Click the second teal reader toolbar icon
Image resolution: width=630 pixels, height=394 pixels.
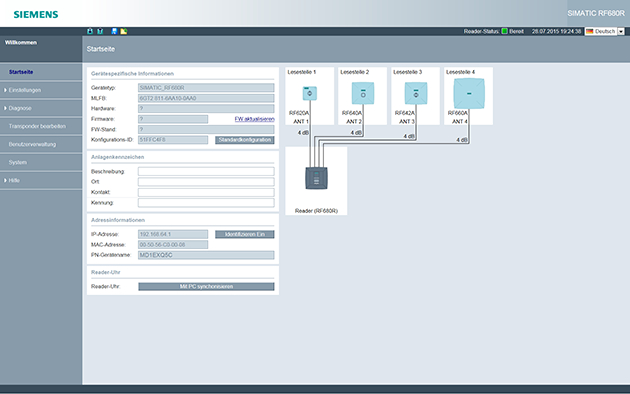click(x=100, y=31)
